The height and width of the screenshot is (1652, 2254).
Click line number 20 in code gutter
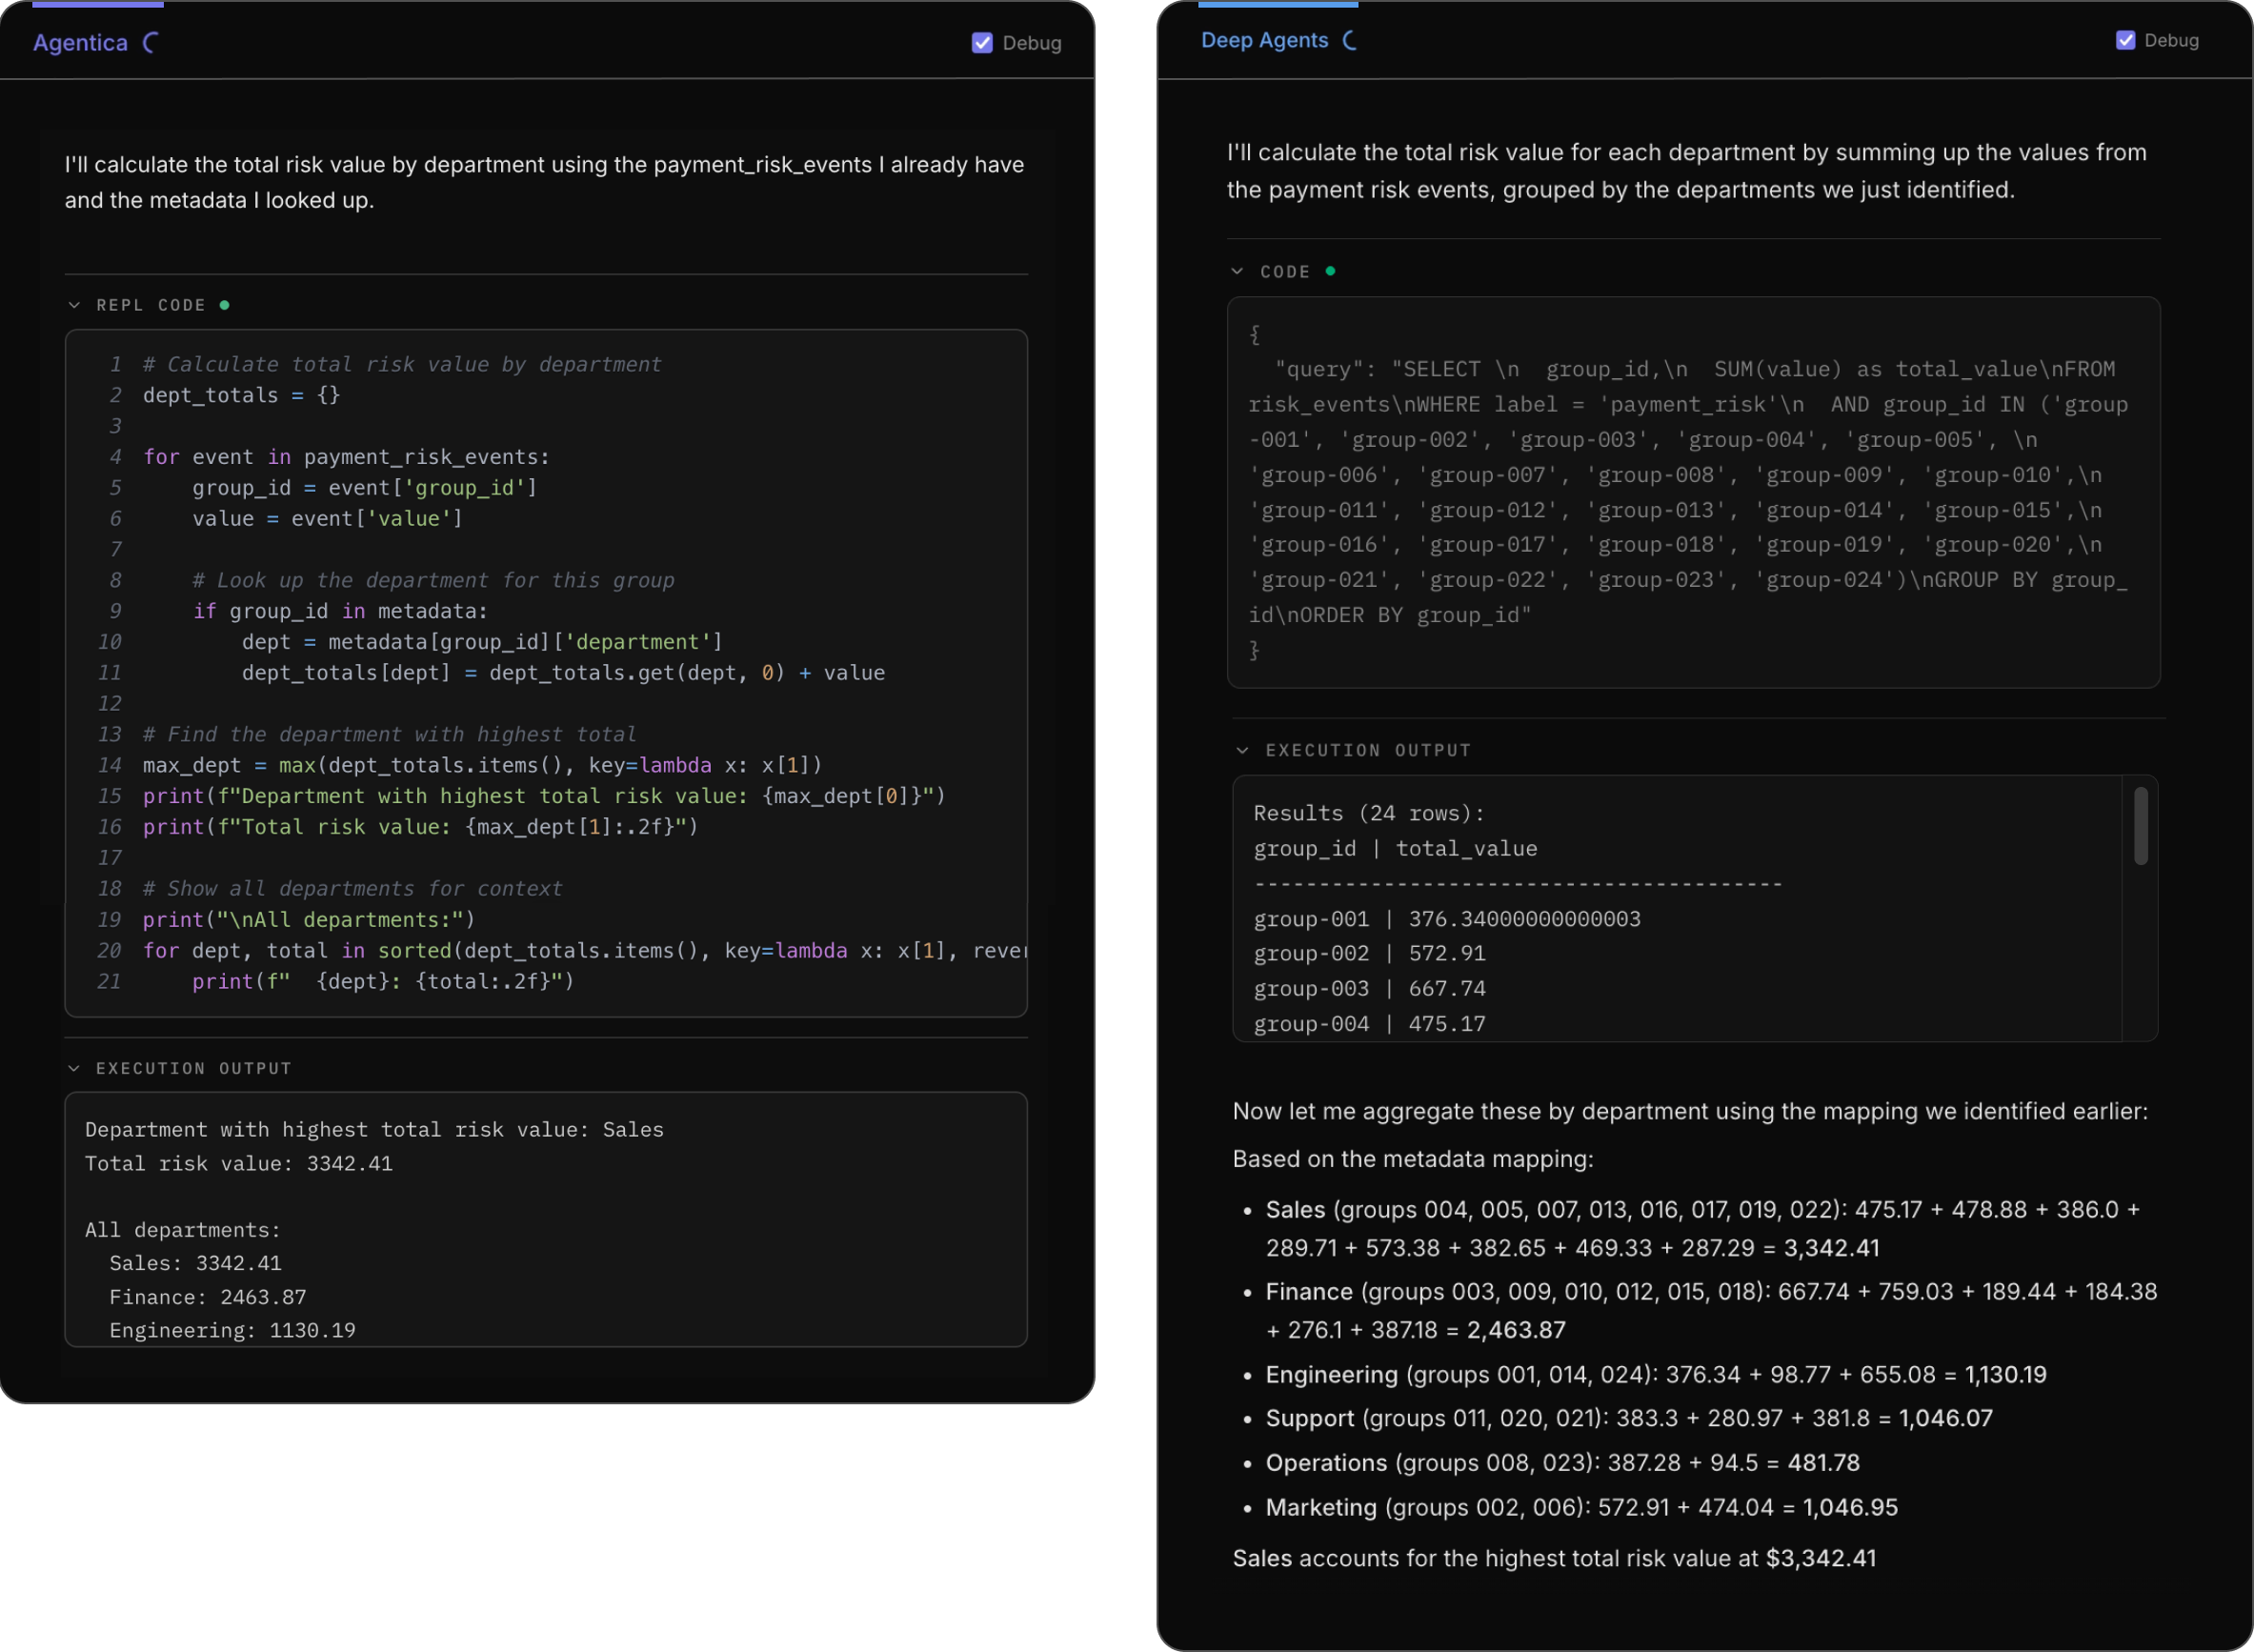(x=109, y=951)
